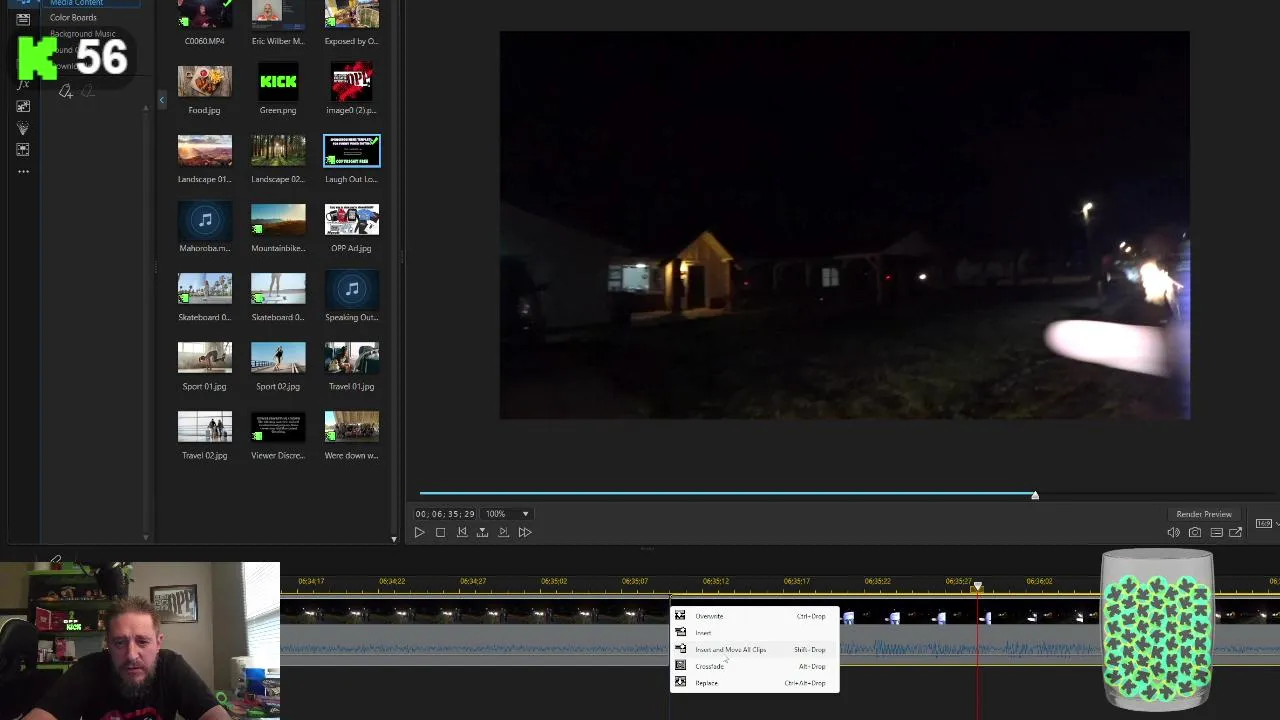
Task: Select the Eric Wilber clip thumbnail
Action: (278, 14)
